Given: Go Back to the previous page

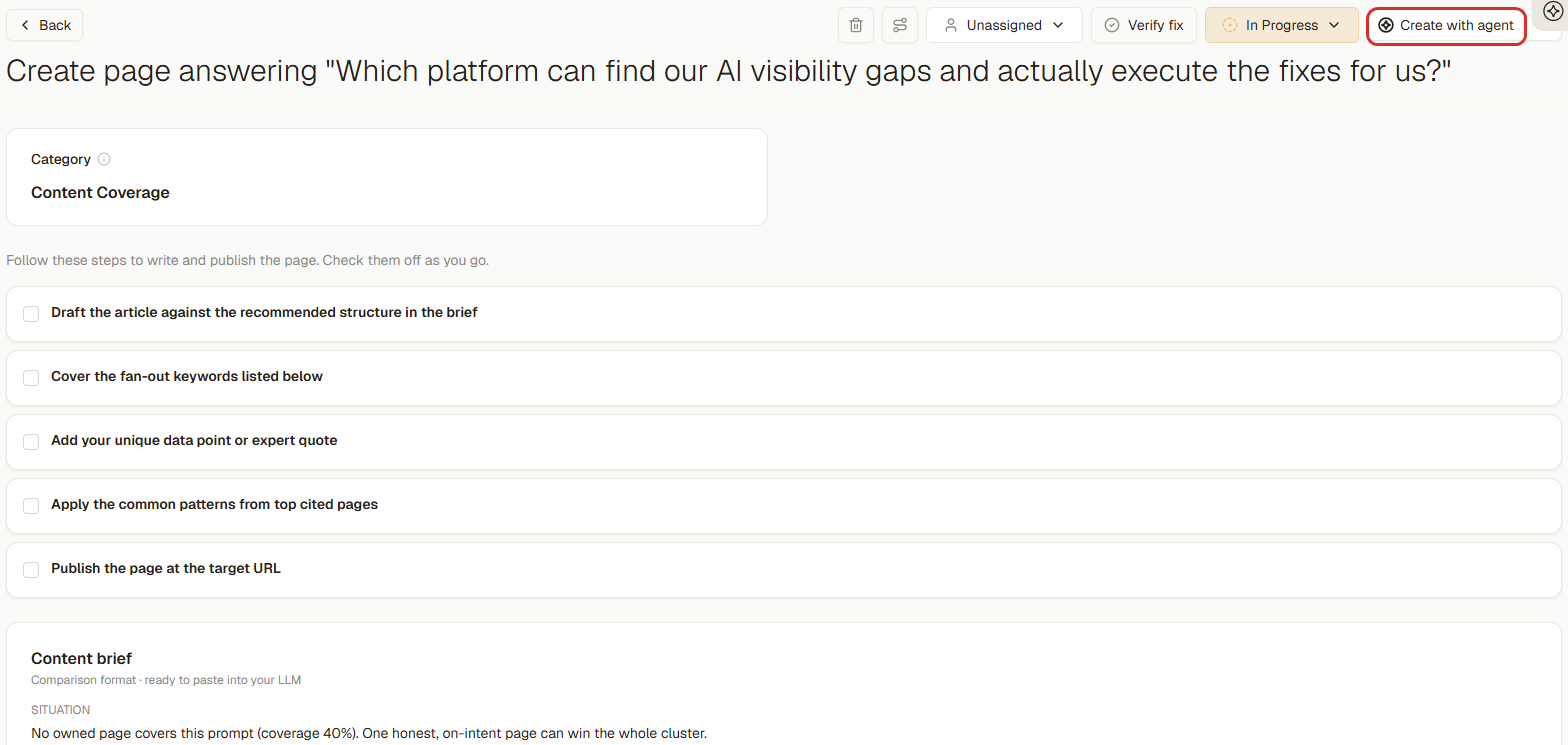Looking at the screenshot, I should (45, 25).
